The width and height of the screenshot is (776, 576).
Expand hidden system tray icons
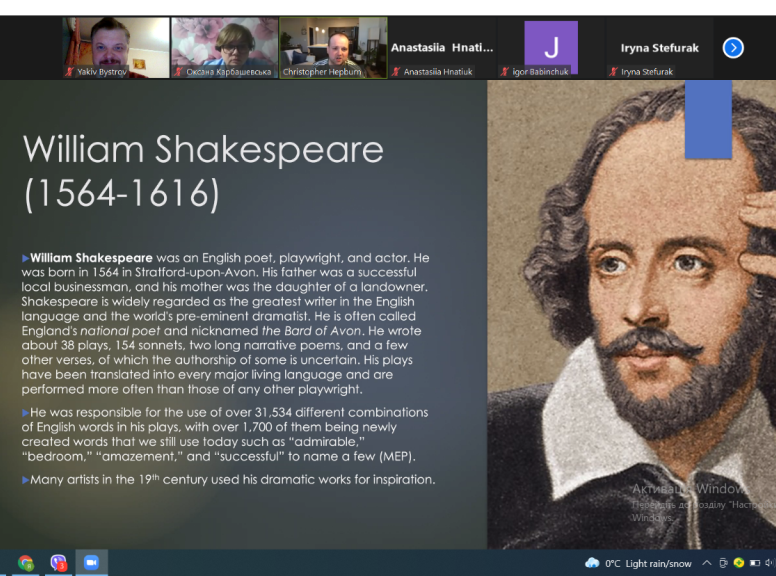[x=707, y=563]
